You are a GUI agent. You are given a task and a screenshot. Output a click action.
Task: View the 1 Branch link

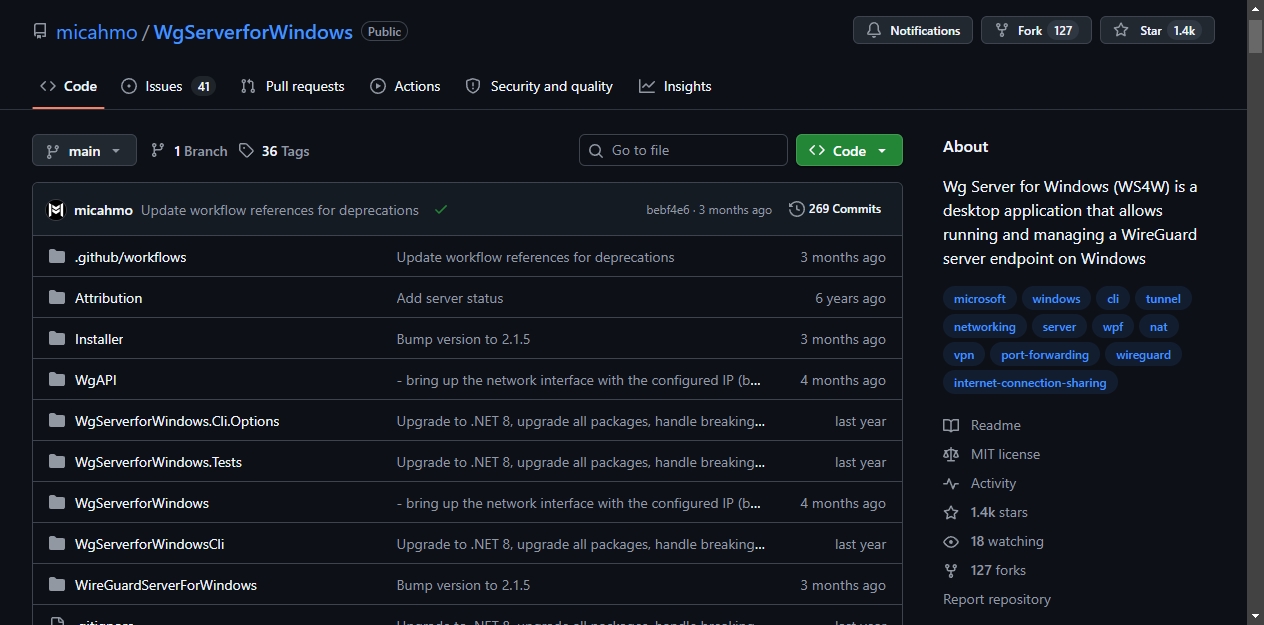click(x=189, y=151)
